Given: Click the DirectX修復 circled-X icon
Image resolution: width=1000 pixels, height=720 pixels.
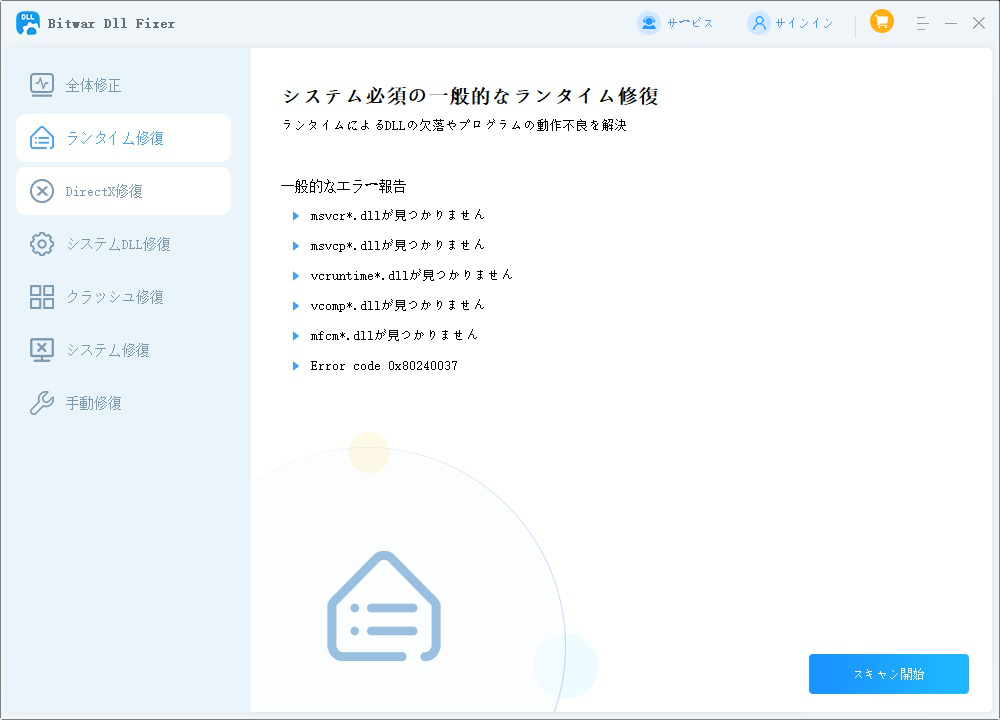Looking at the screenshot, I should pos(42,191).
